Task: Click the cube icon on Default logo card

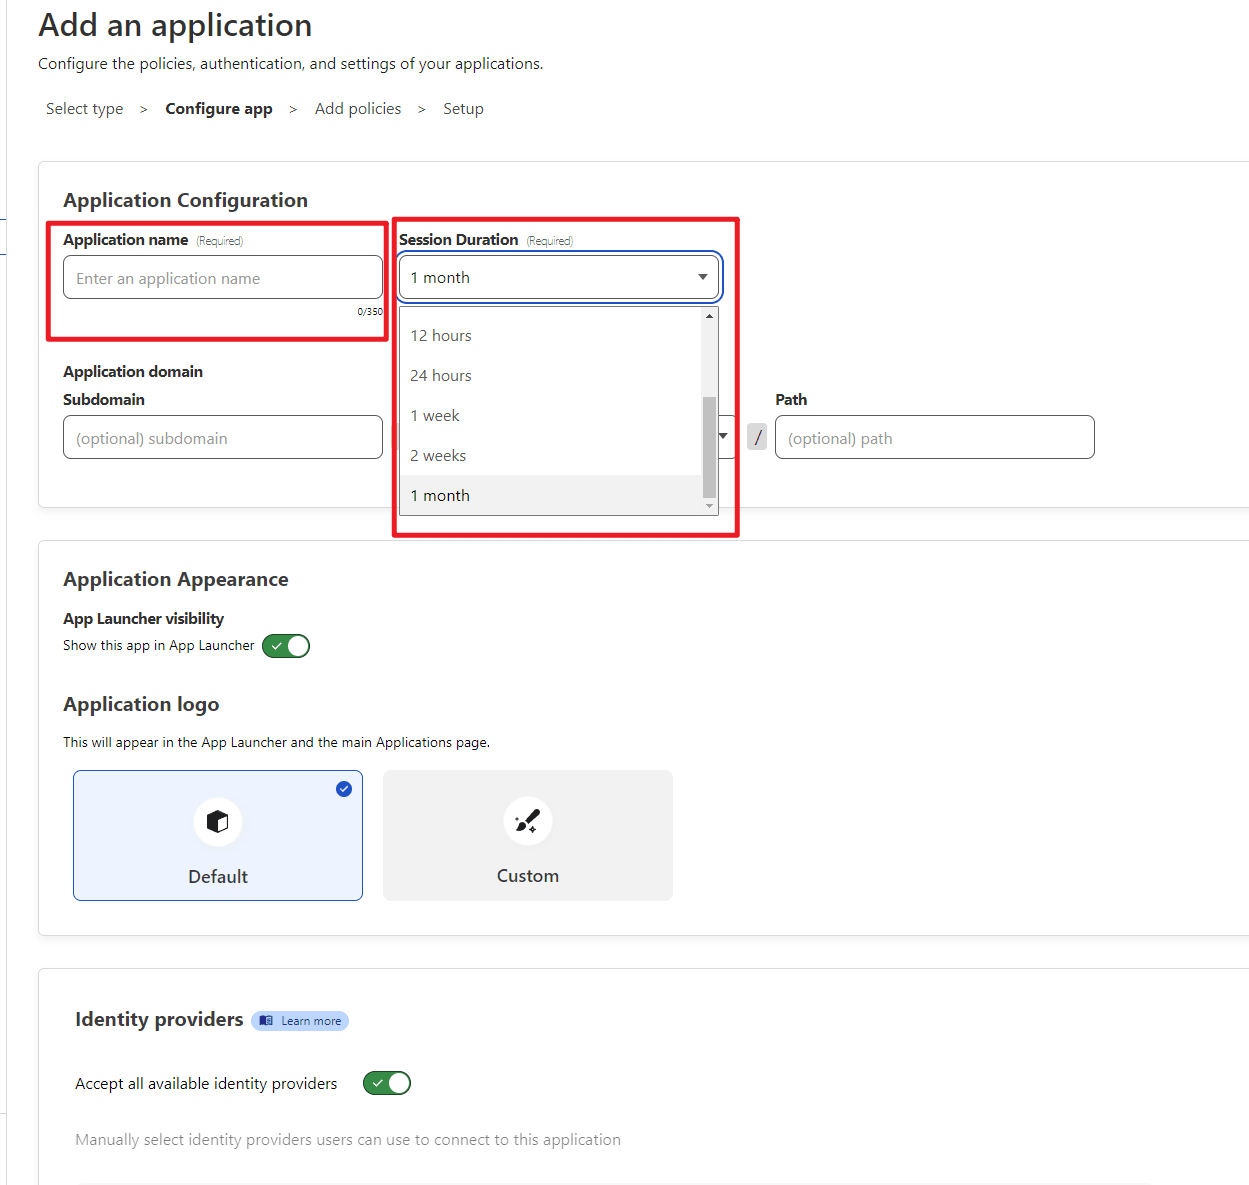Action: pos(217,821)
